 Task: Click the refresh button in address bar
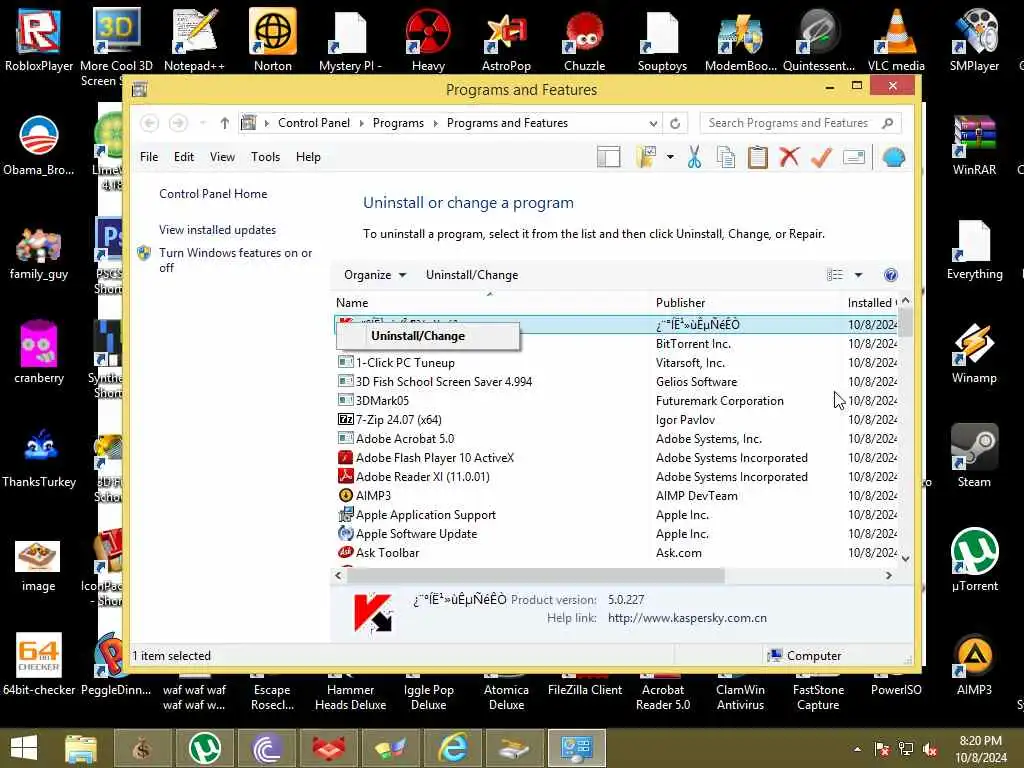(675, 123)
